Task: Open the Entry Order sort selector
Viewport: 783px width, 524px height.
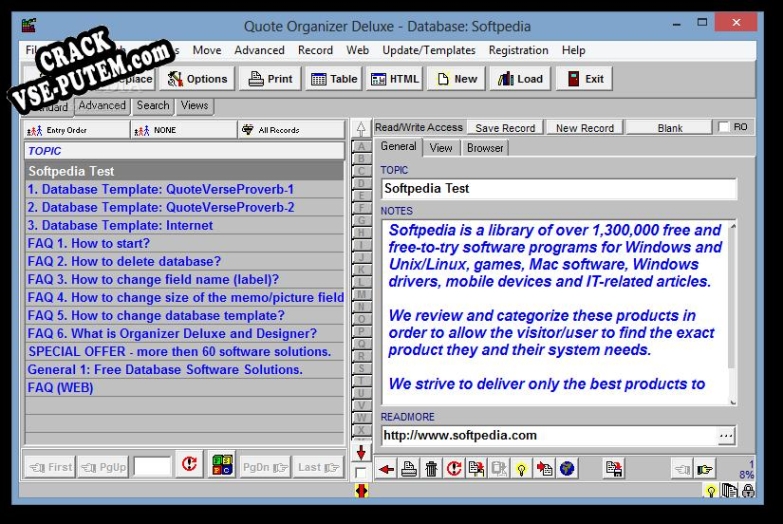Action: point(76,130)
